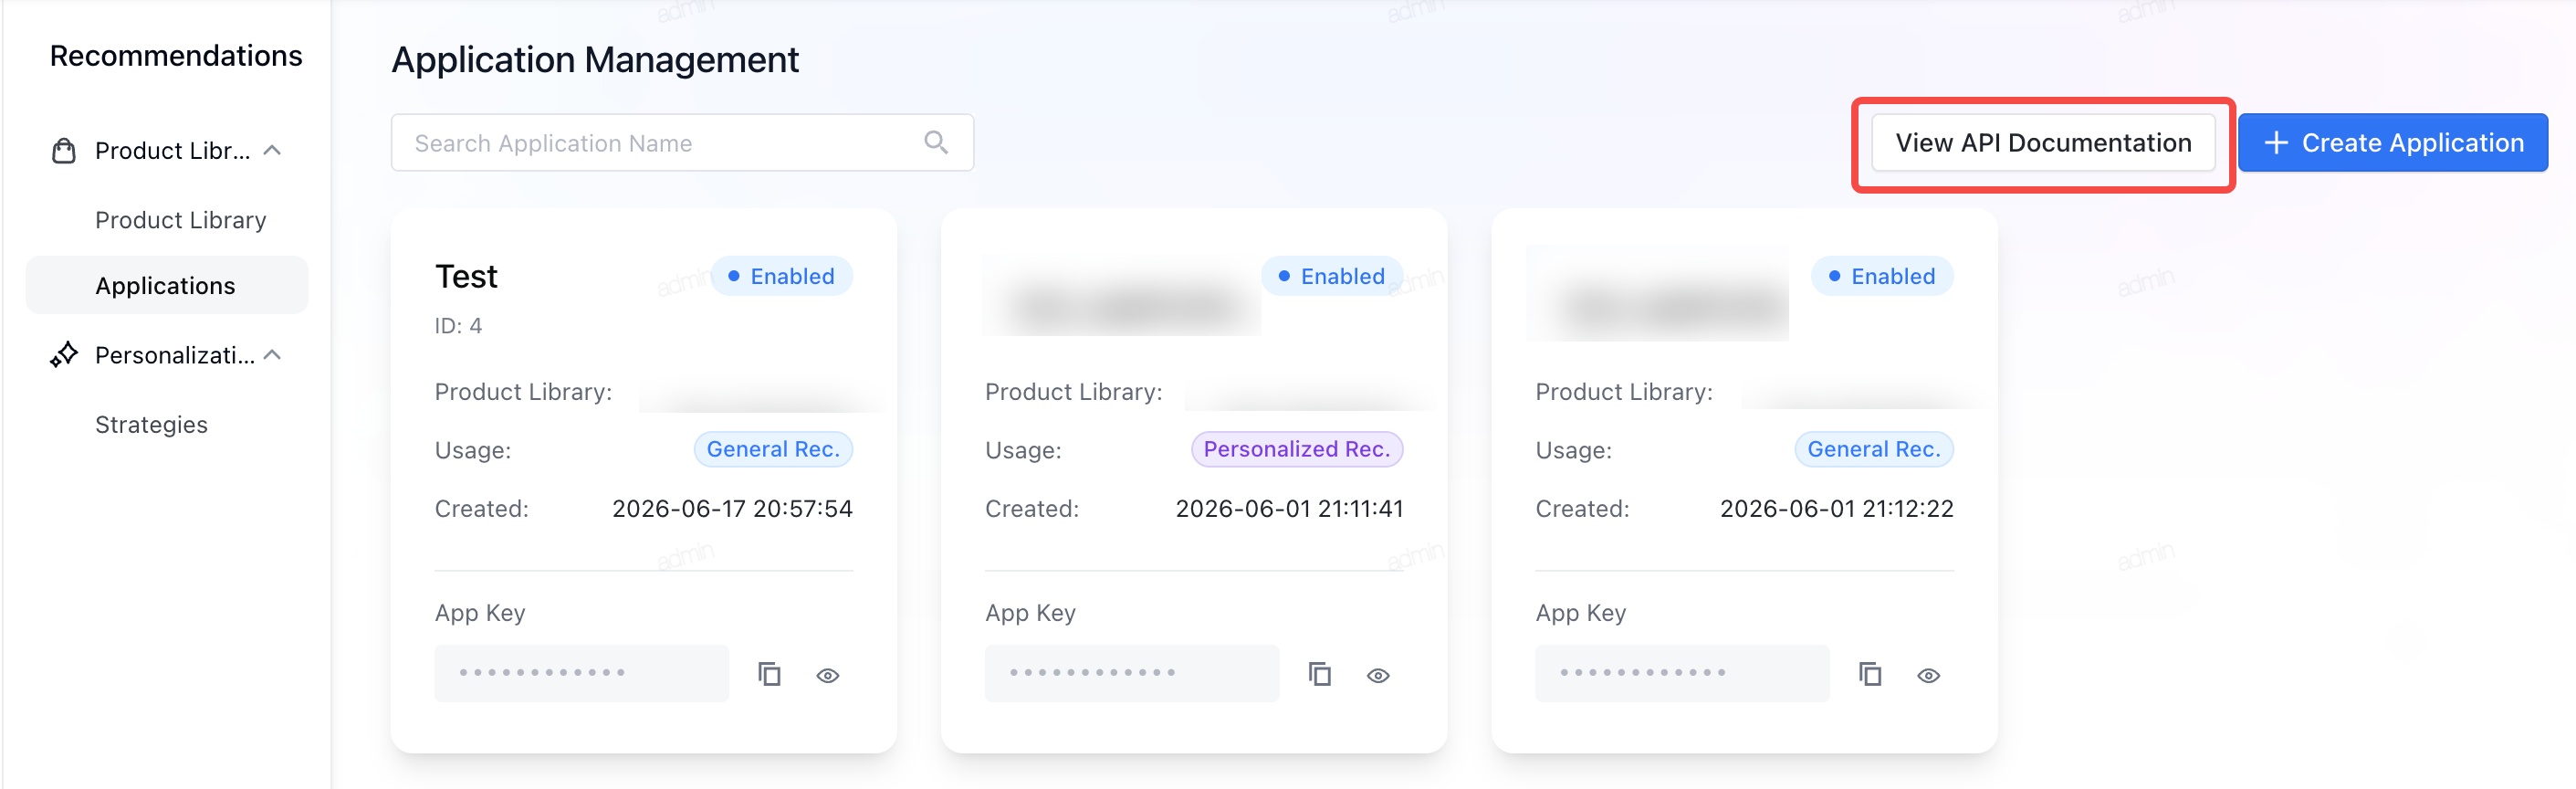Viewport: 2576px width, 789px height.
Task: Click the Product Library bag icon
Action: (x=64, y=151)
